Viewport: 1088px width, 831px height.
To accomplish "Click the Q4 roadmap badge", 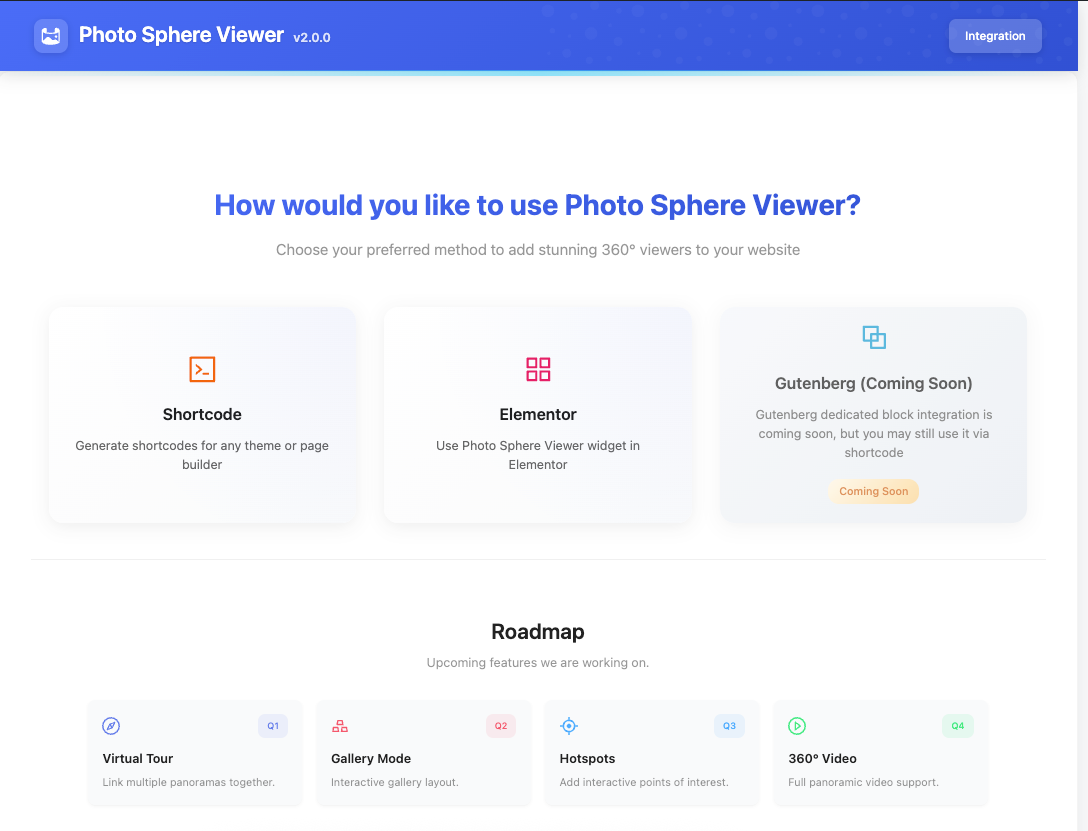I will pos(958,726).
